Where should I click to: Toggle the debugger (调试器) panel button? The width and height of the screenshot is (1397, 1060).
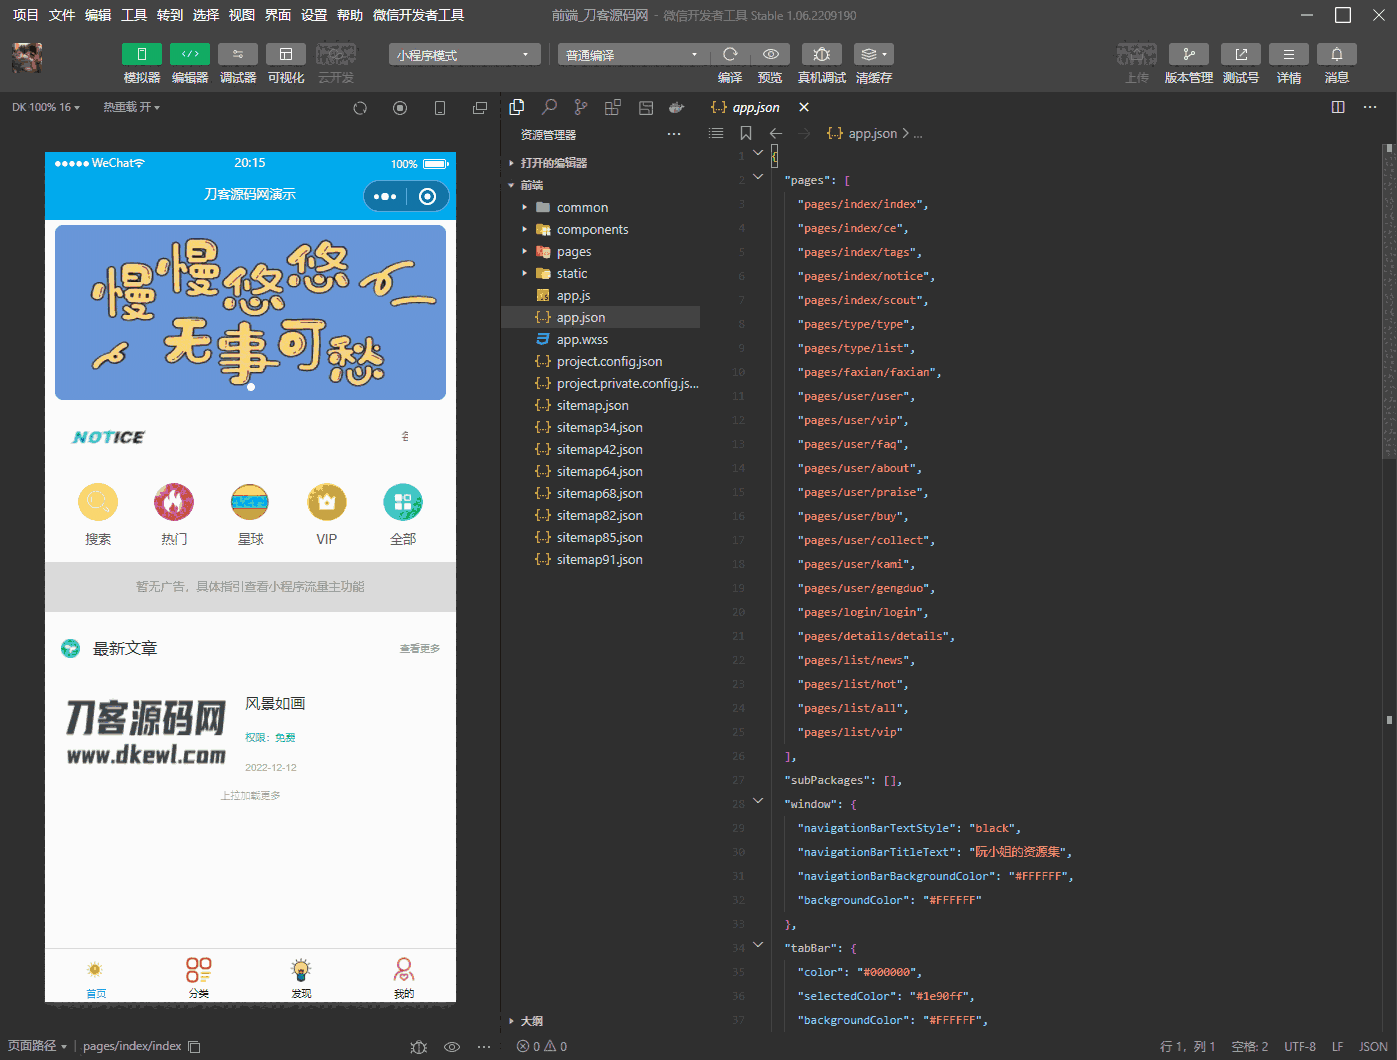(238, 55)
